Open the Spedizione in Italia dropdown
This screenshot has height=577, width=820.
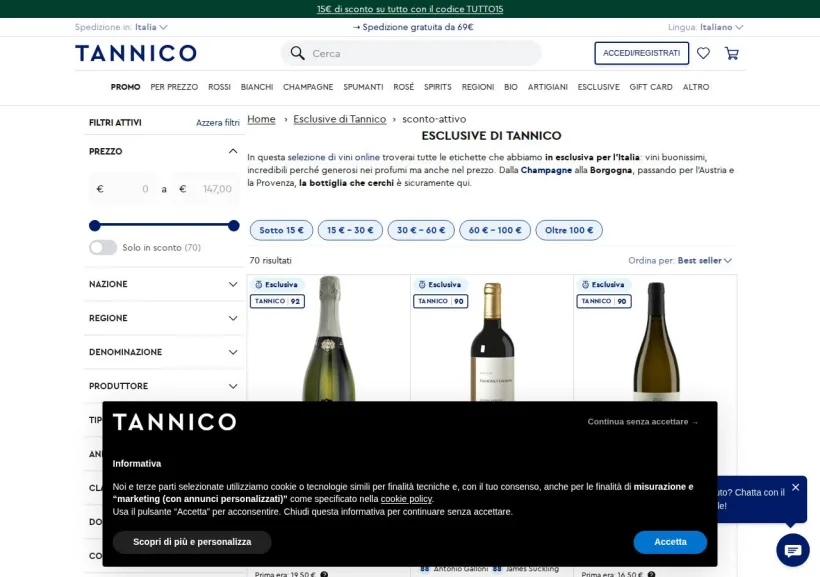[x=121, y=27]
